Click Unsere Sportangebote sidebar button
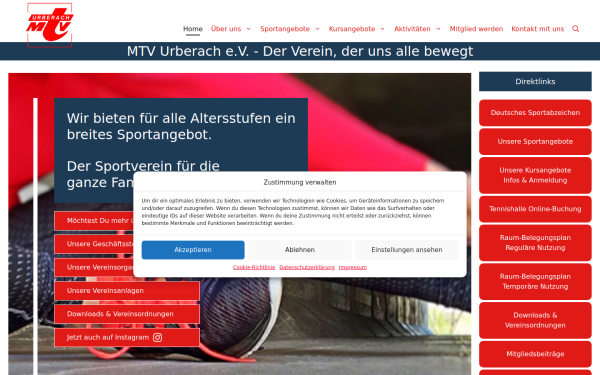This screenshot has width=600, height=375. tap(535, 142)
